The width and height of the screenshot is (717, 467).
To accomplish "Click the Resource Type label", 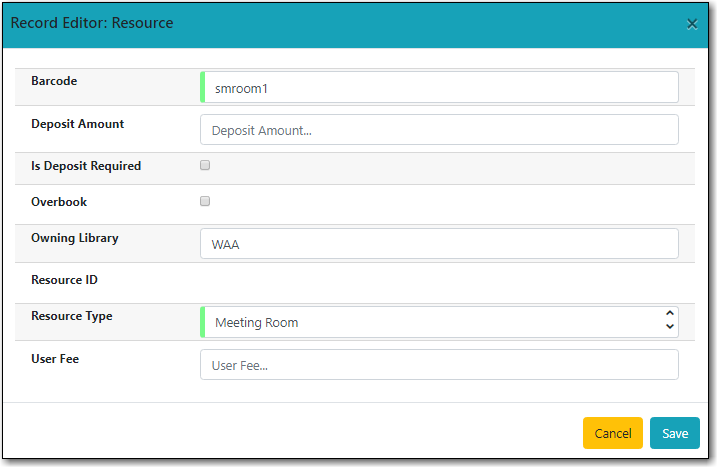I will (72, 316).
